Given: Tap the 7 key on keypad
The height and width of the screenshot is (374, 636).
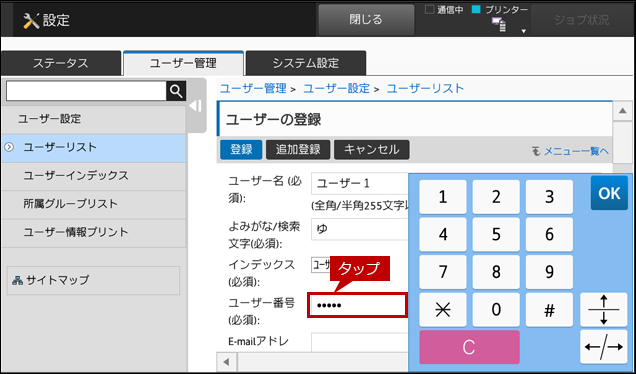Looking at the screenshot, I should (443, 272).
